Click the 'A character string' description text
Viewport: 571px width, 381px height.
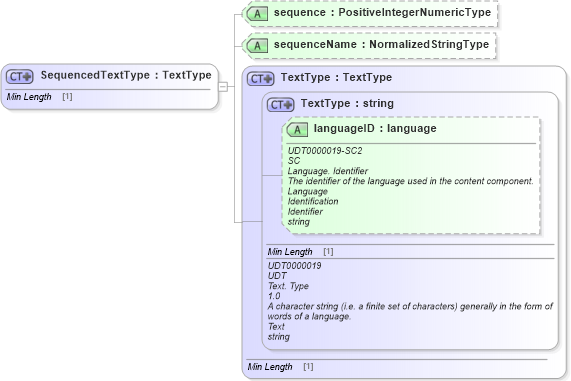[410, 311]
